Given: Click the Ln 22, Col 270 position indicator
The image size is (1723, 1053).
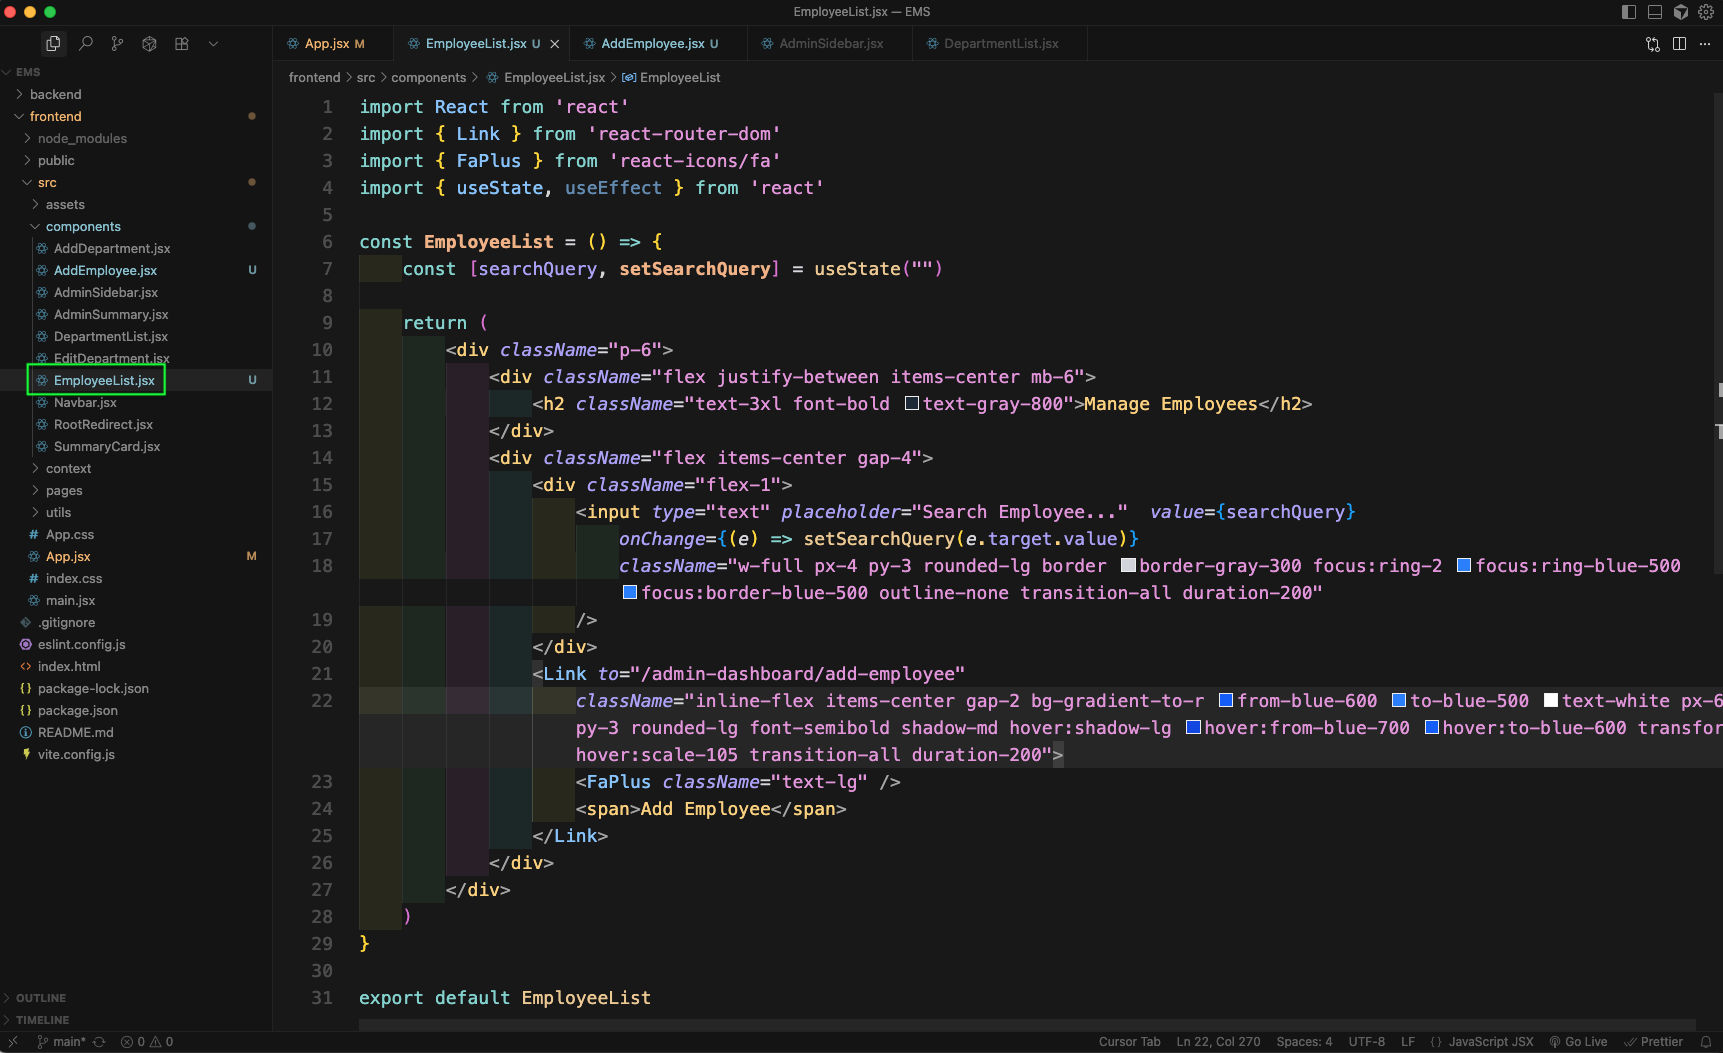Looking at the screenshot, I should click(1218, 1042).
